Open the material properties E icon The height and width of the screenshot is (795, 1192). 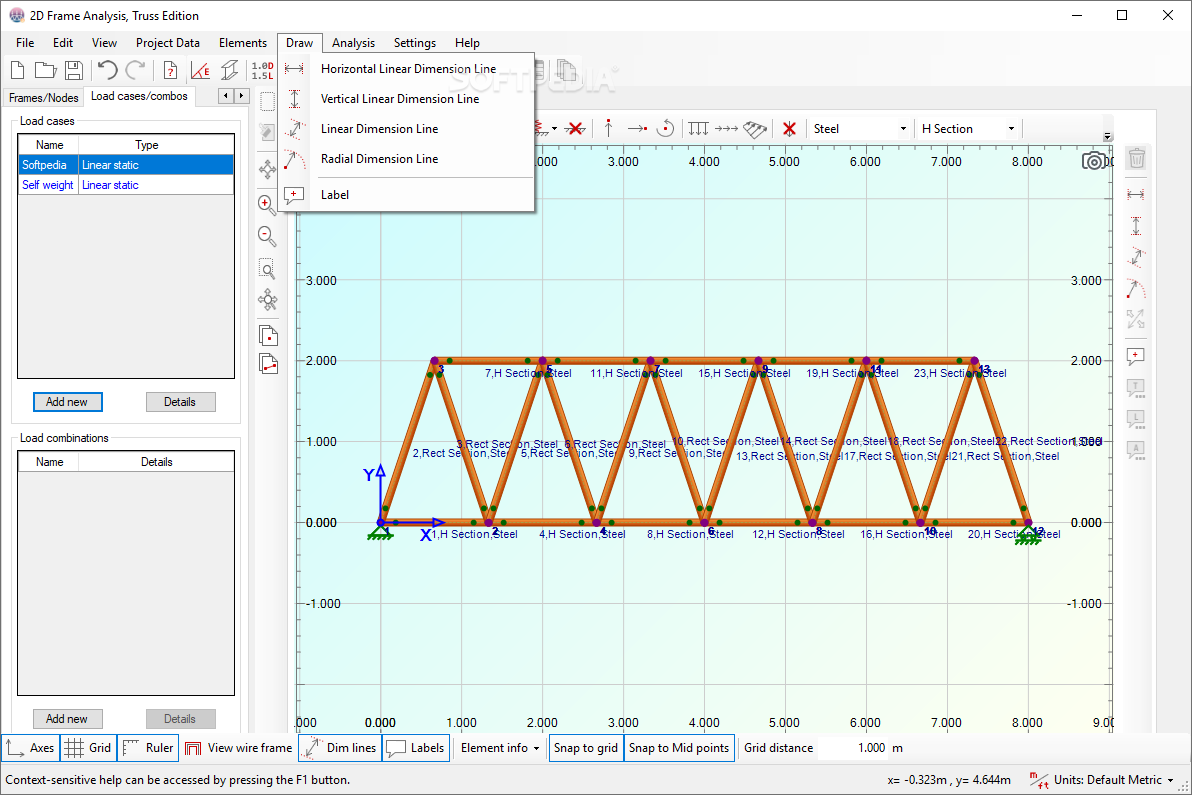(200, 71)
